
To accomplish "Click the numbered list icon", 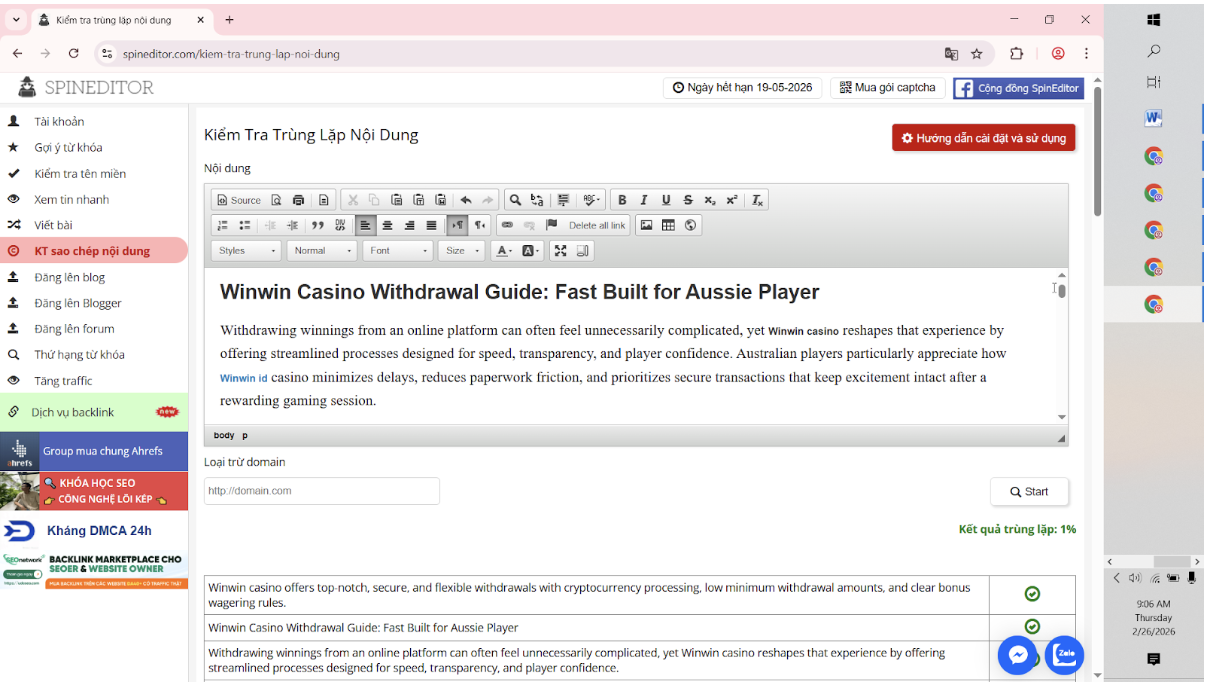I will pyautogui.click(x=223, y=225).
